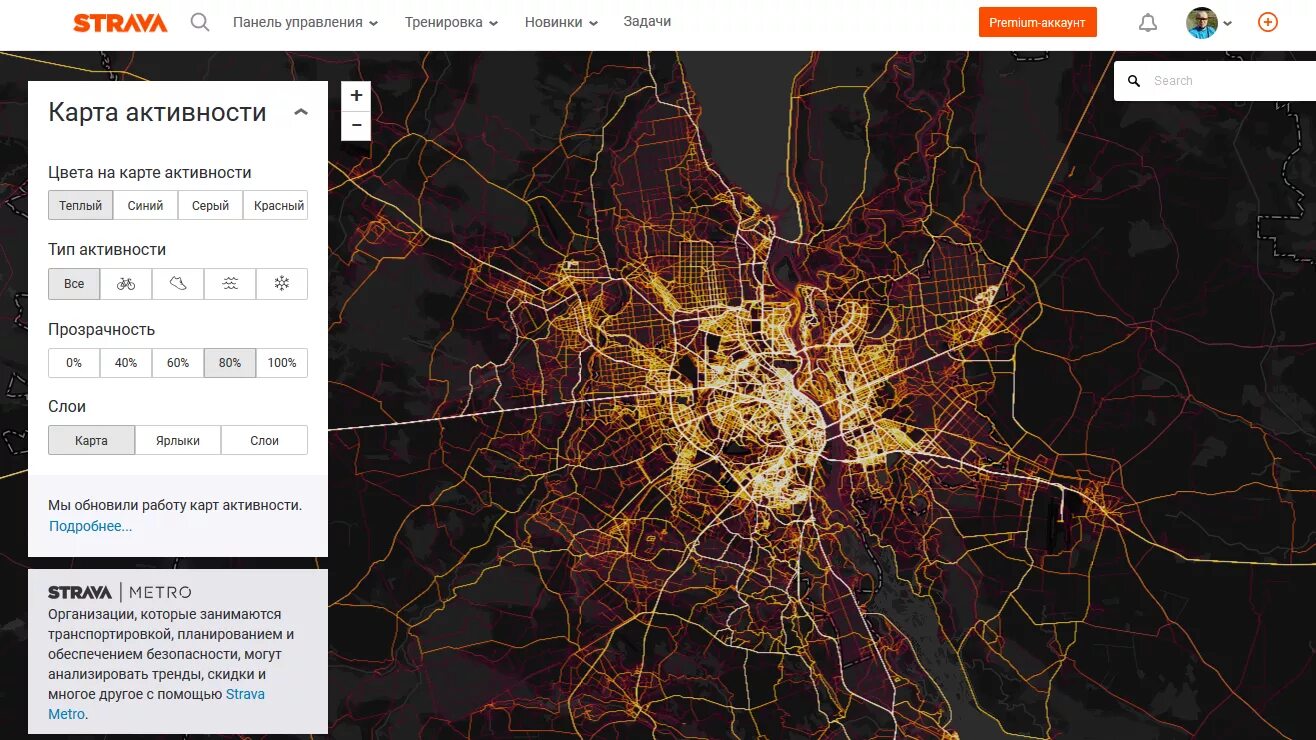The width and height of the screenshot is (1316, 740).
Task: Filter heatmap by winter snowflake icon
Action: coord(282,284)
